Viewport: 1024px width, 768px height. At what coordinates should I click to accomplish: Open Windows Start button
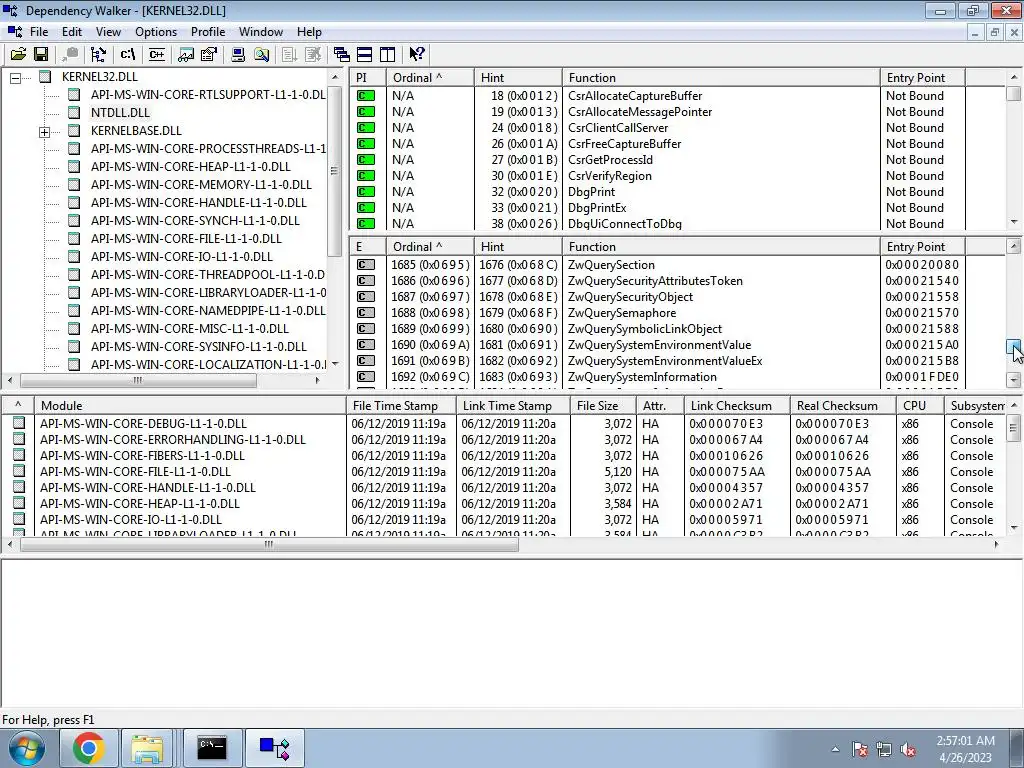[x=27, y=748]
